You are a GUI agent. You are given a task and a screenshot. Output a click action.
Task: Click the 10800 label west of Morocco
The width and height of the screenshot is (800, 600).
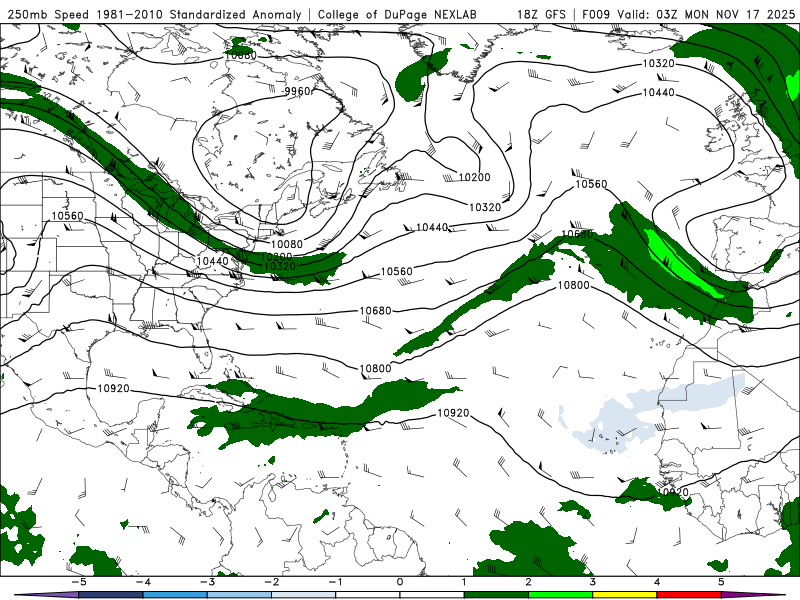[573, 285]
